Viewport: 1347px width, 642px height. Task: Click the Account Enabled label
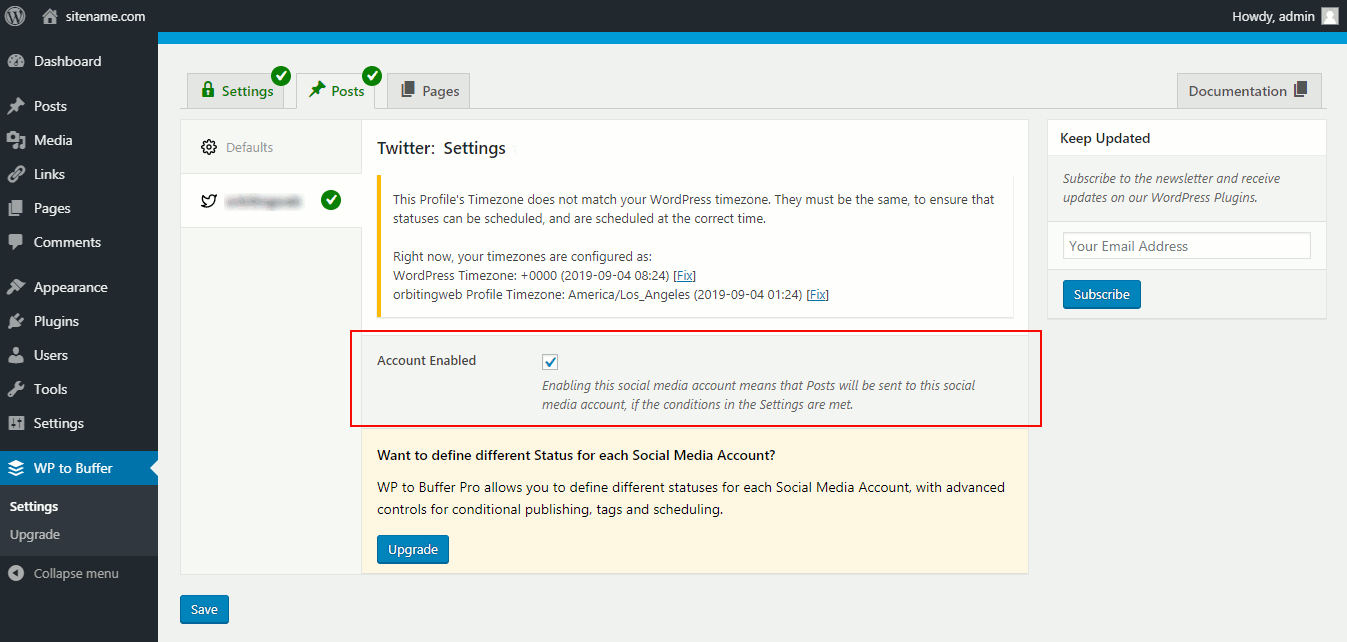(x=426, y=360)
